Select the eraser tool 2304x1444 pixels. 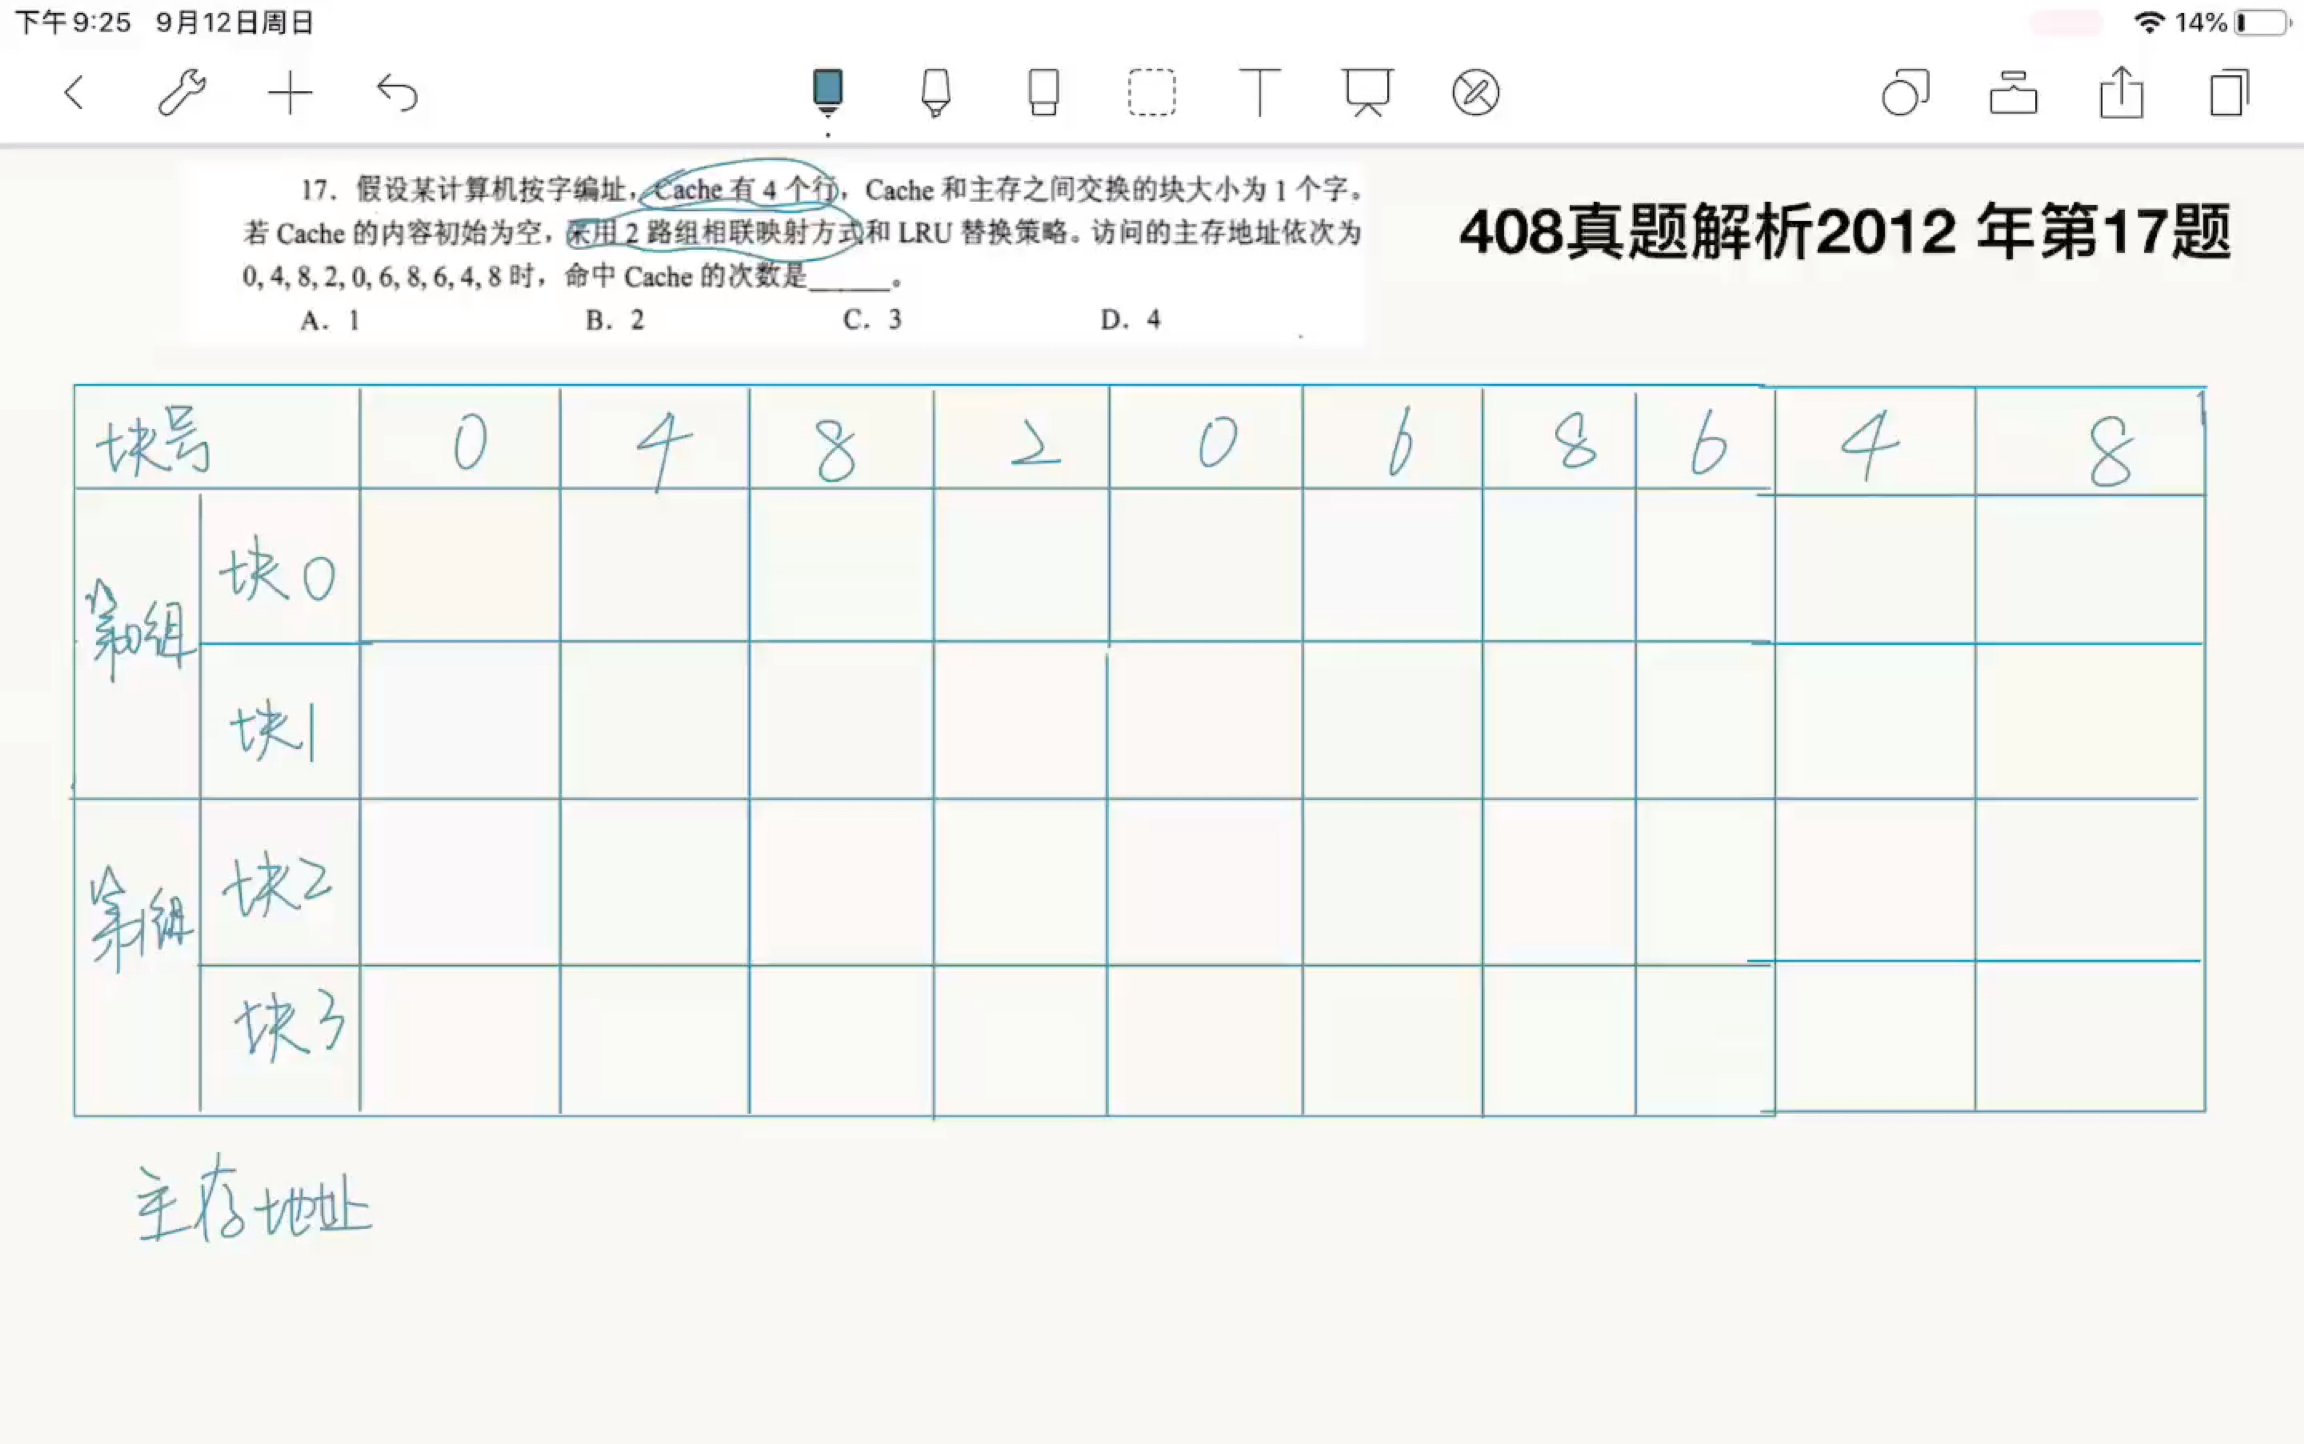[1043, 93]
